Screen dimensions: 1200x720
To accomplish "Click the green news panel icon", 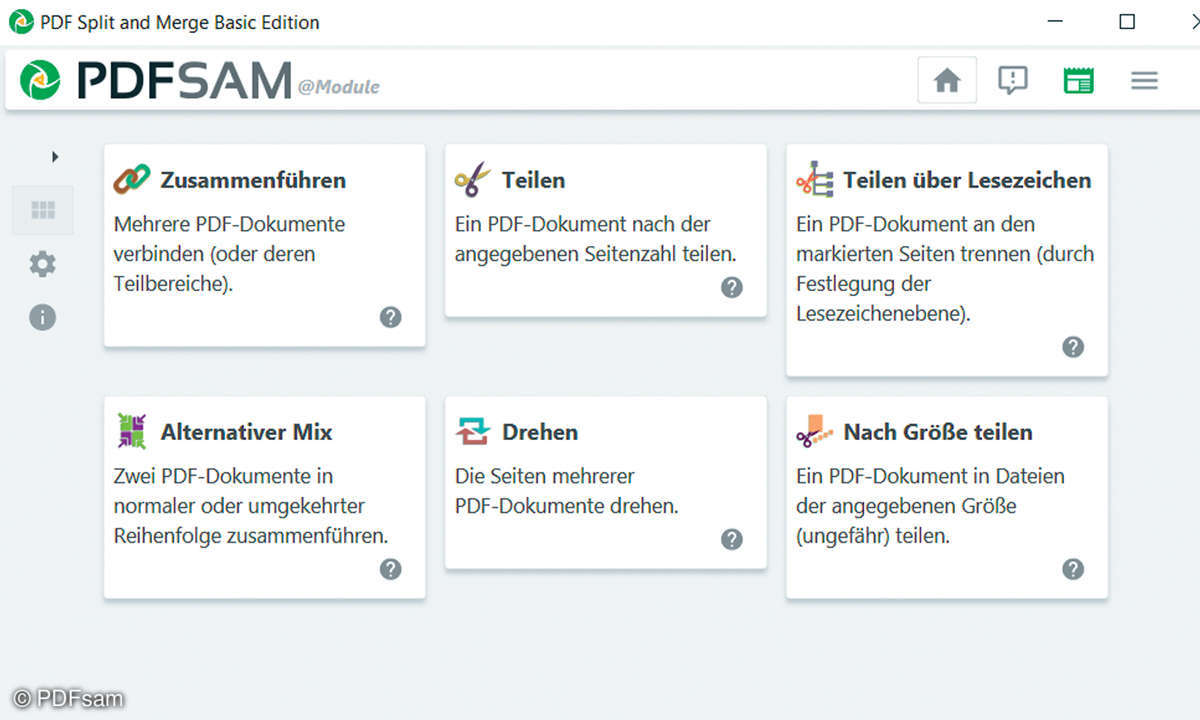I will [1078, 81].
